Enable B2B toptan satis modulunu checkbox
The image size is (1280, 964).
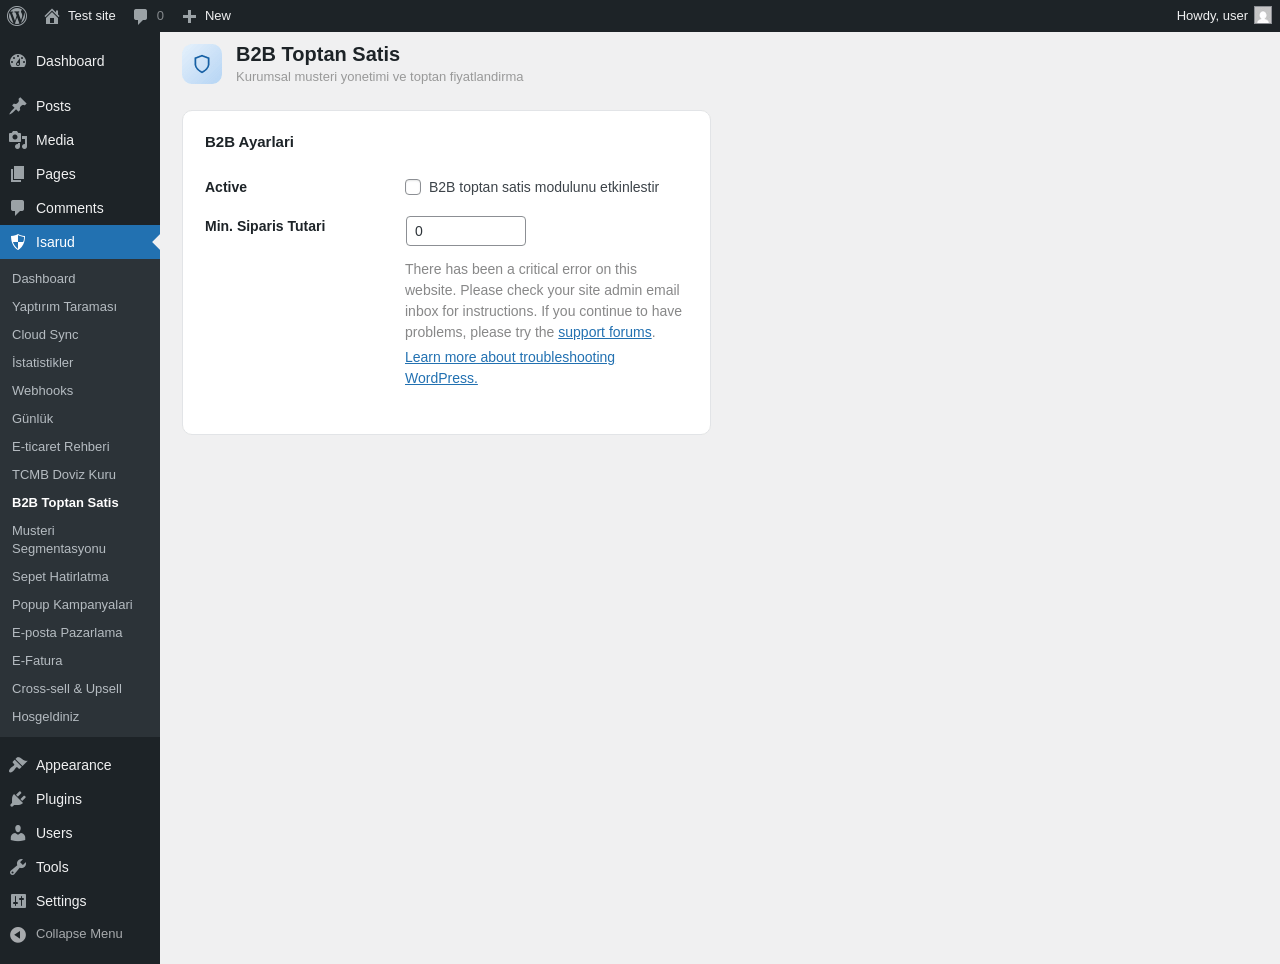click(x=413, y=187)
